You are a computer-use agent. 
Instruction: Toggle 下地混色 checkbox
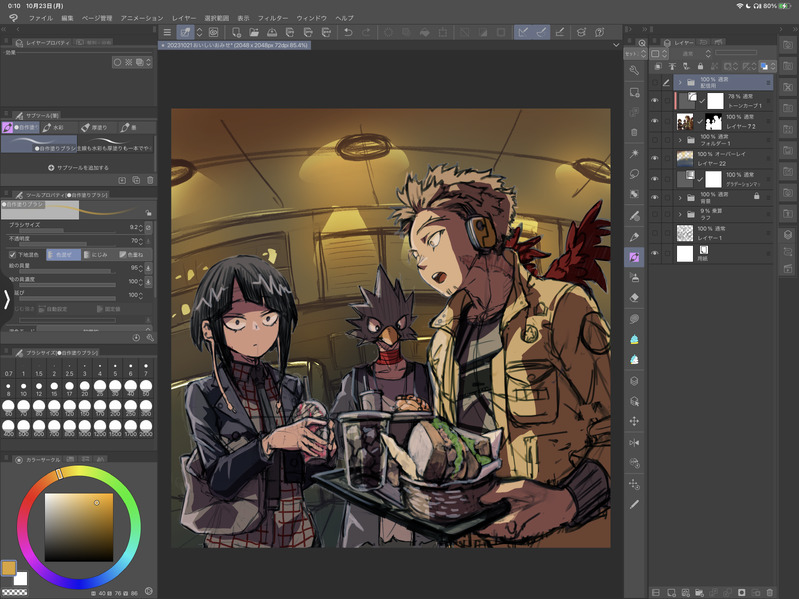click(x=12, y=255)
